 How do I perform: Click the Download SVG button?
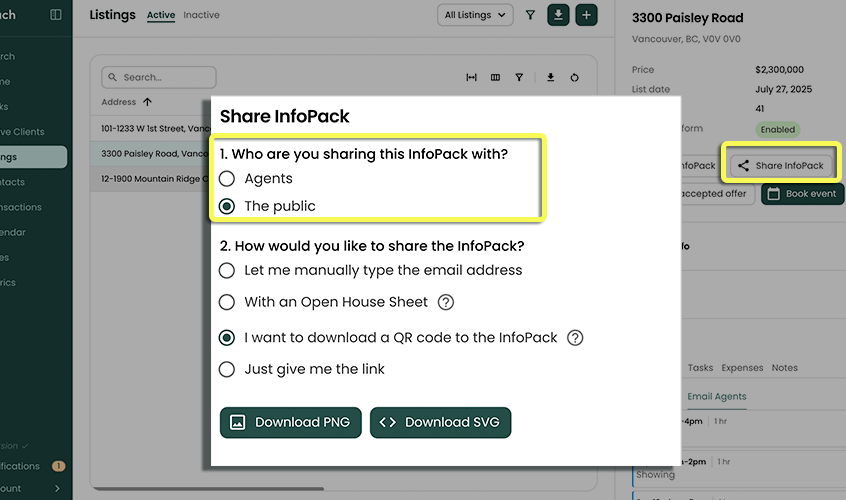(441, 422)
